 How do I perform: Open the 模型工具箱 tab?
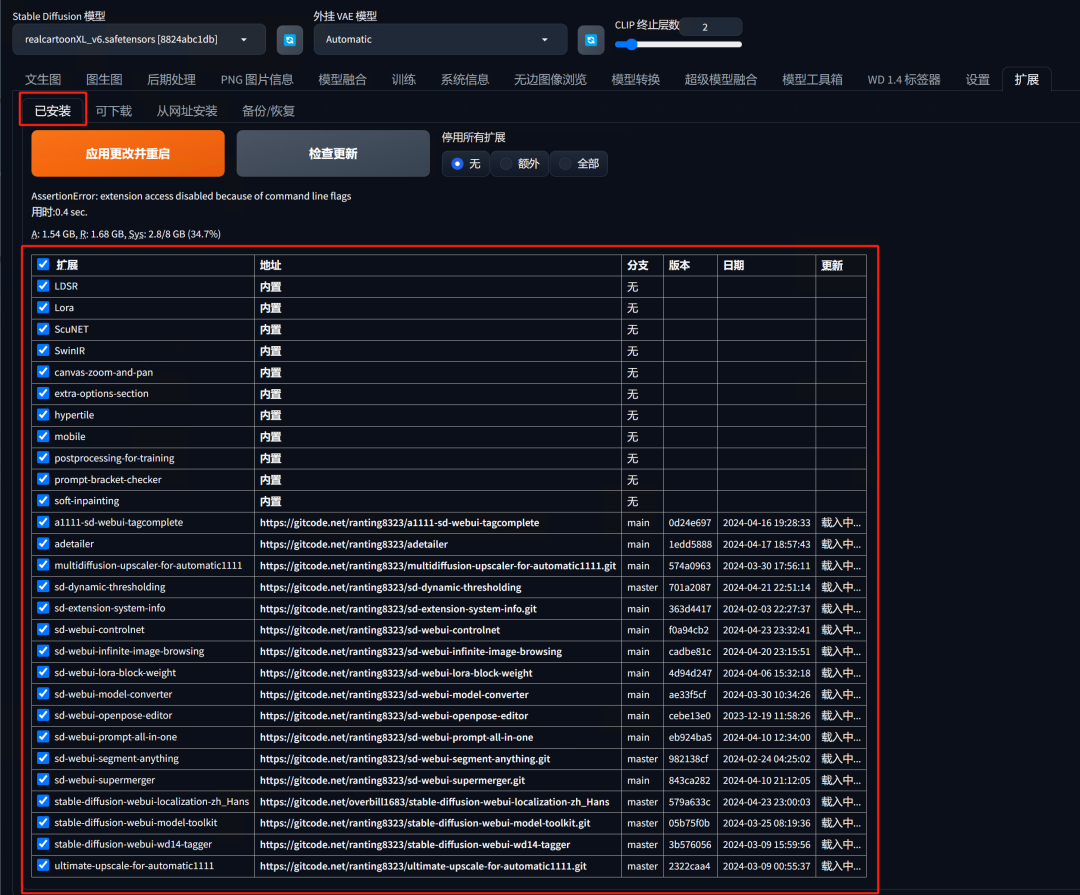813,79
